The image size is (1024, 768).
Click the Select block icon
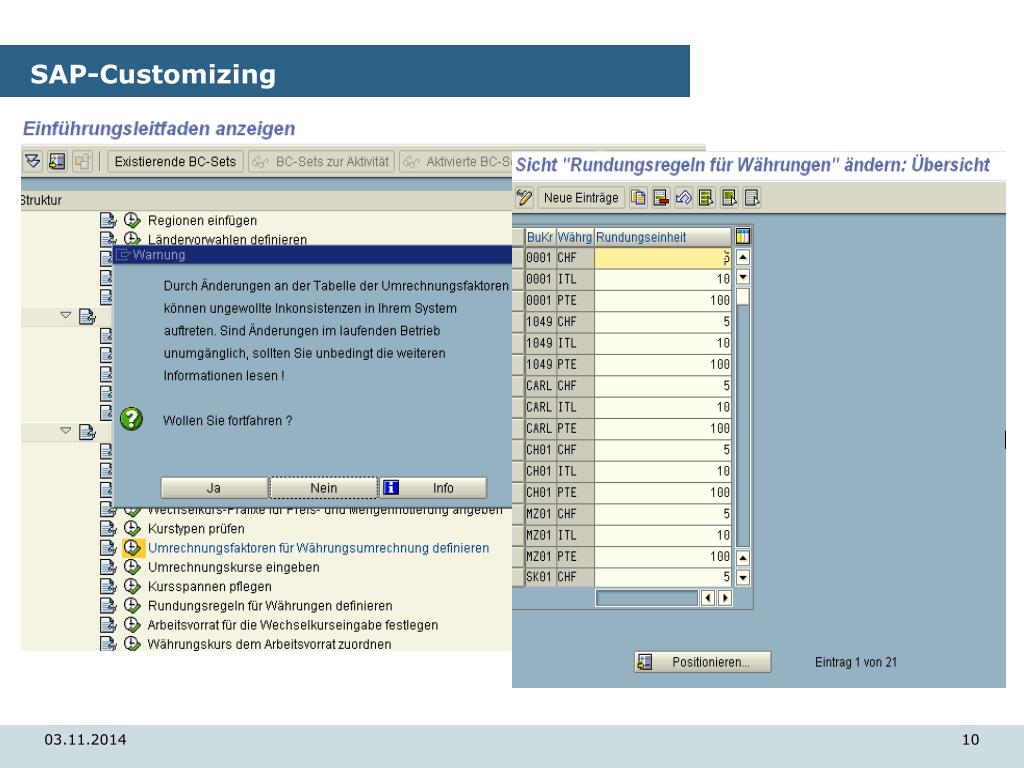point(729,197)
